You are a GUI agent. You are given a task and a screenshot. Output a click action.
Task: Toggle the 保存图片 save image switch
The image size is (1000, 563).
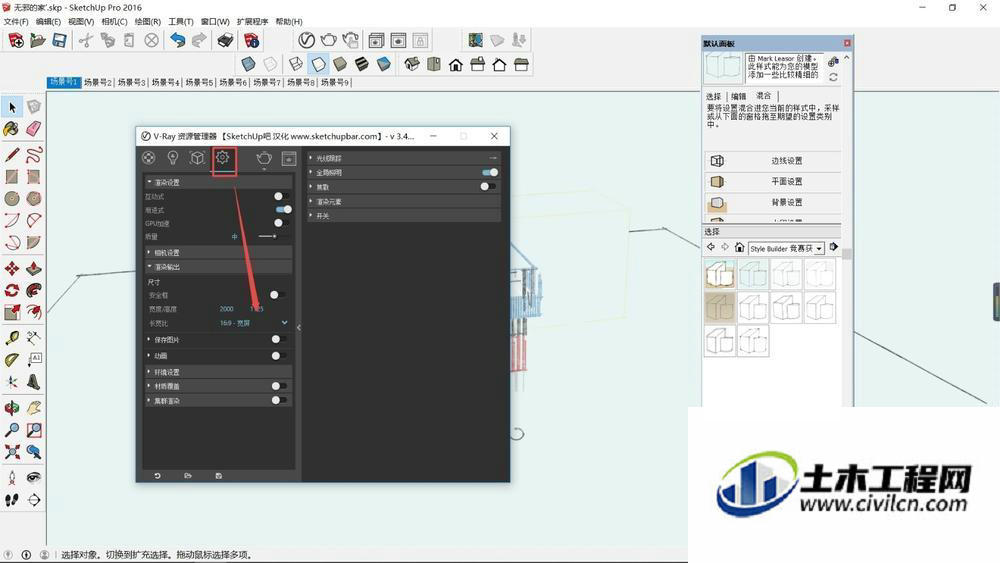[279, 339]
